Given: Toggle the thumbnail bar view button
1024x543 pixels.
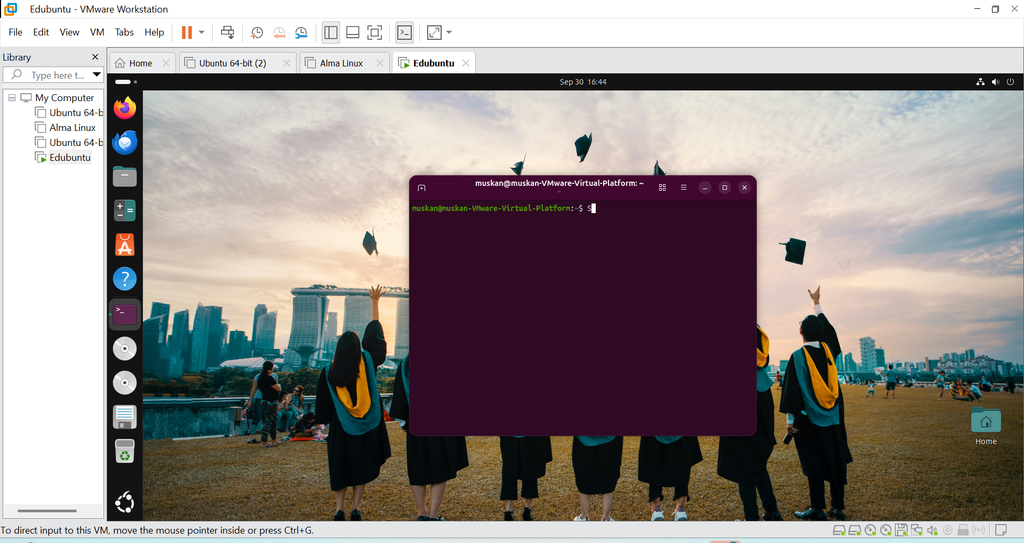Looking at the screenshot, I should pos(353,32).
